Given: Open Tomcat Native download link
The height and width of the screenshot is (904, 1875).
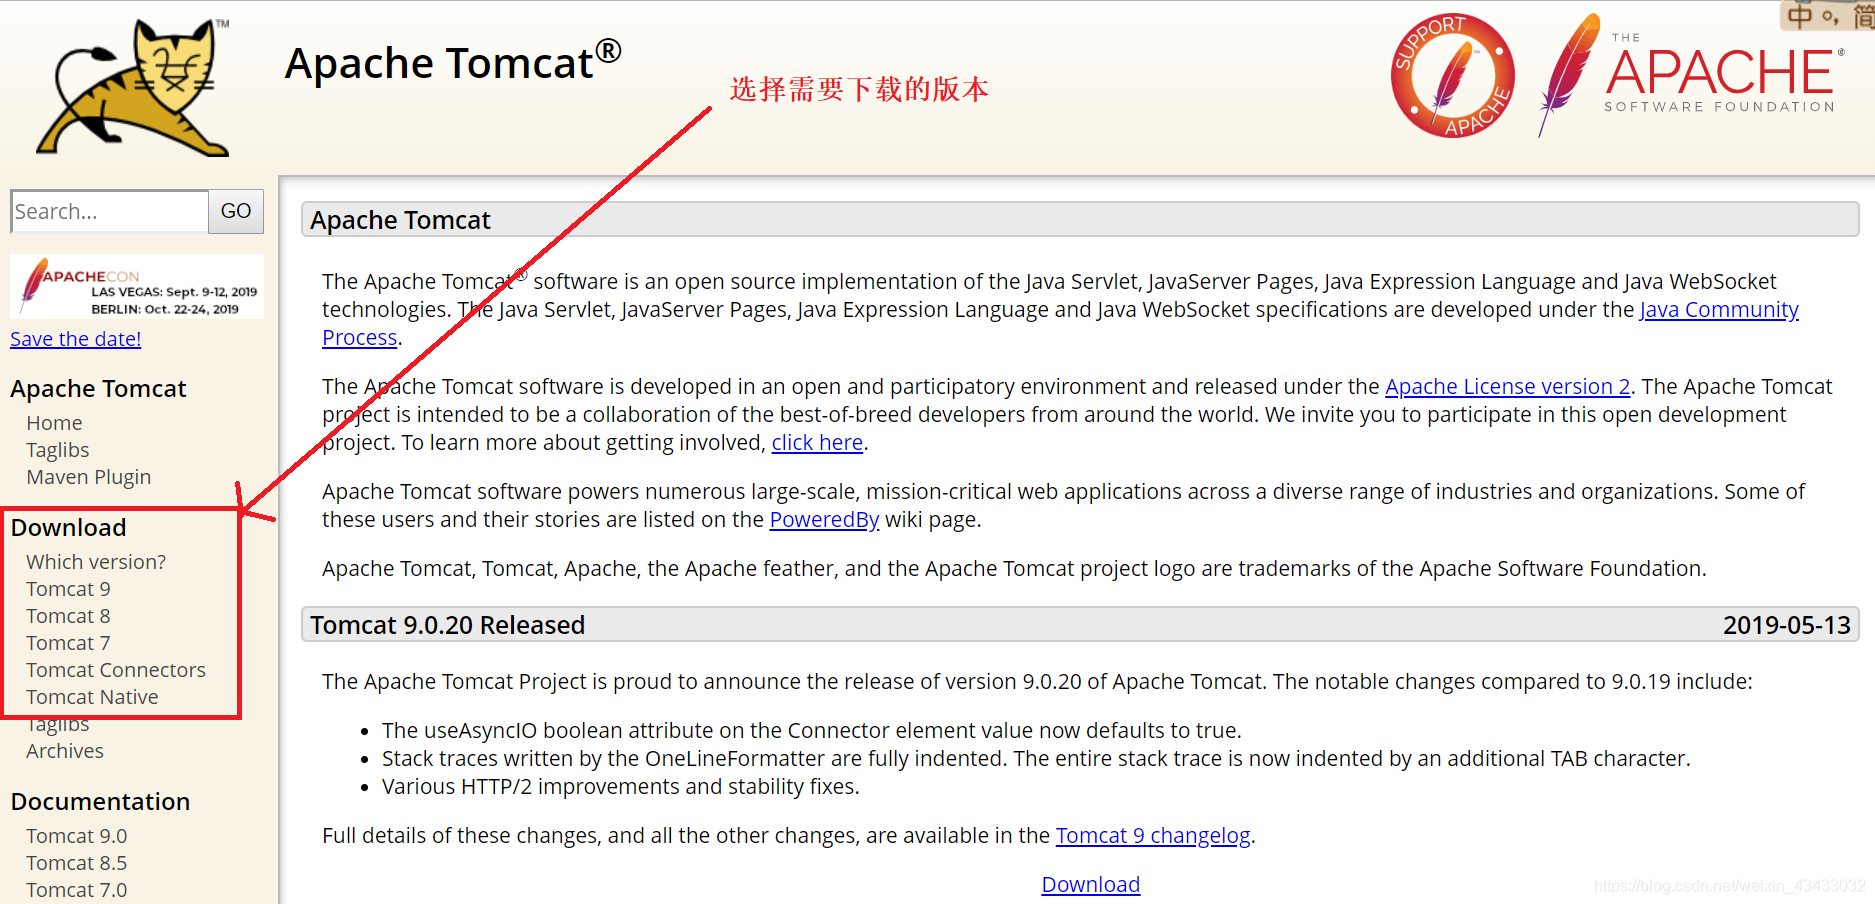Looking at the screenshot, I should (x=92, y=697).
